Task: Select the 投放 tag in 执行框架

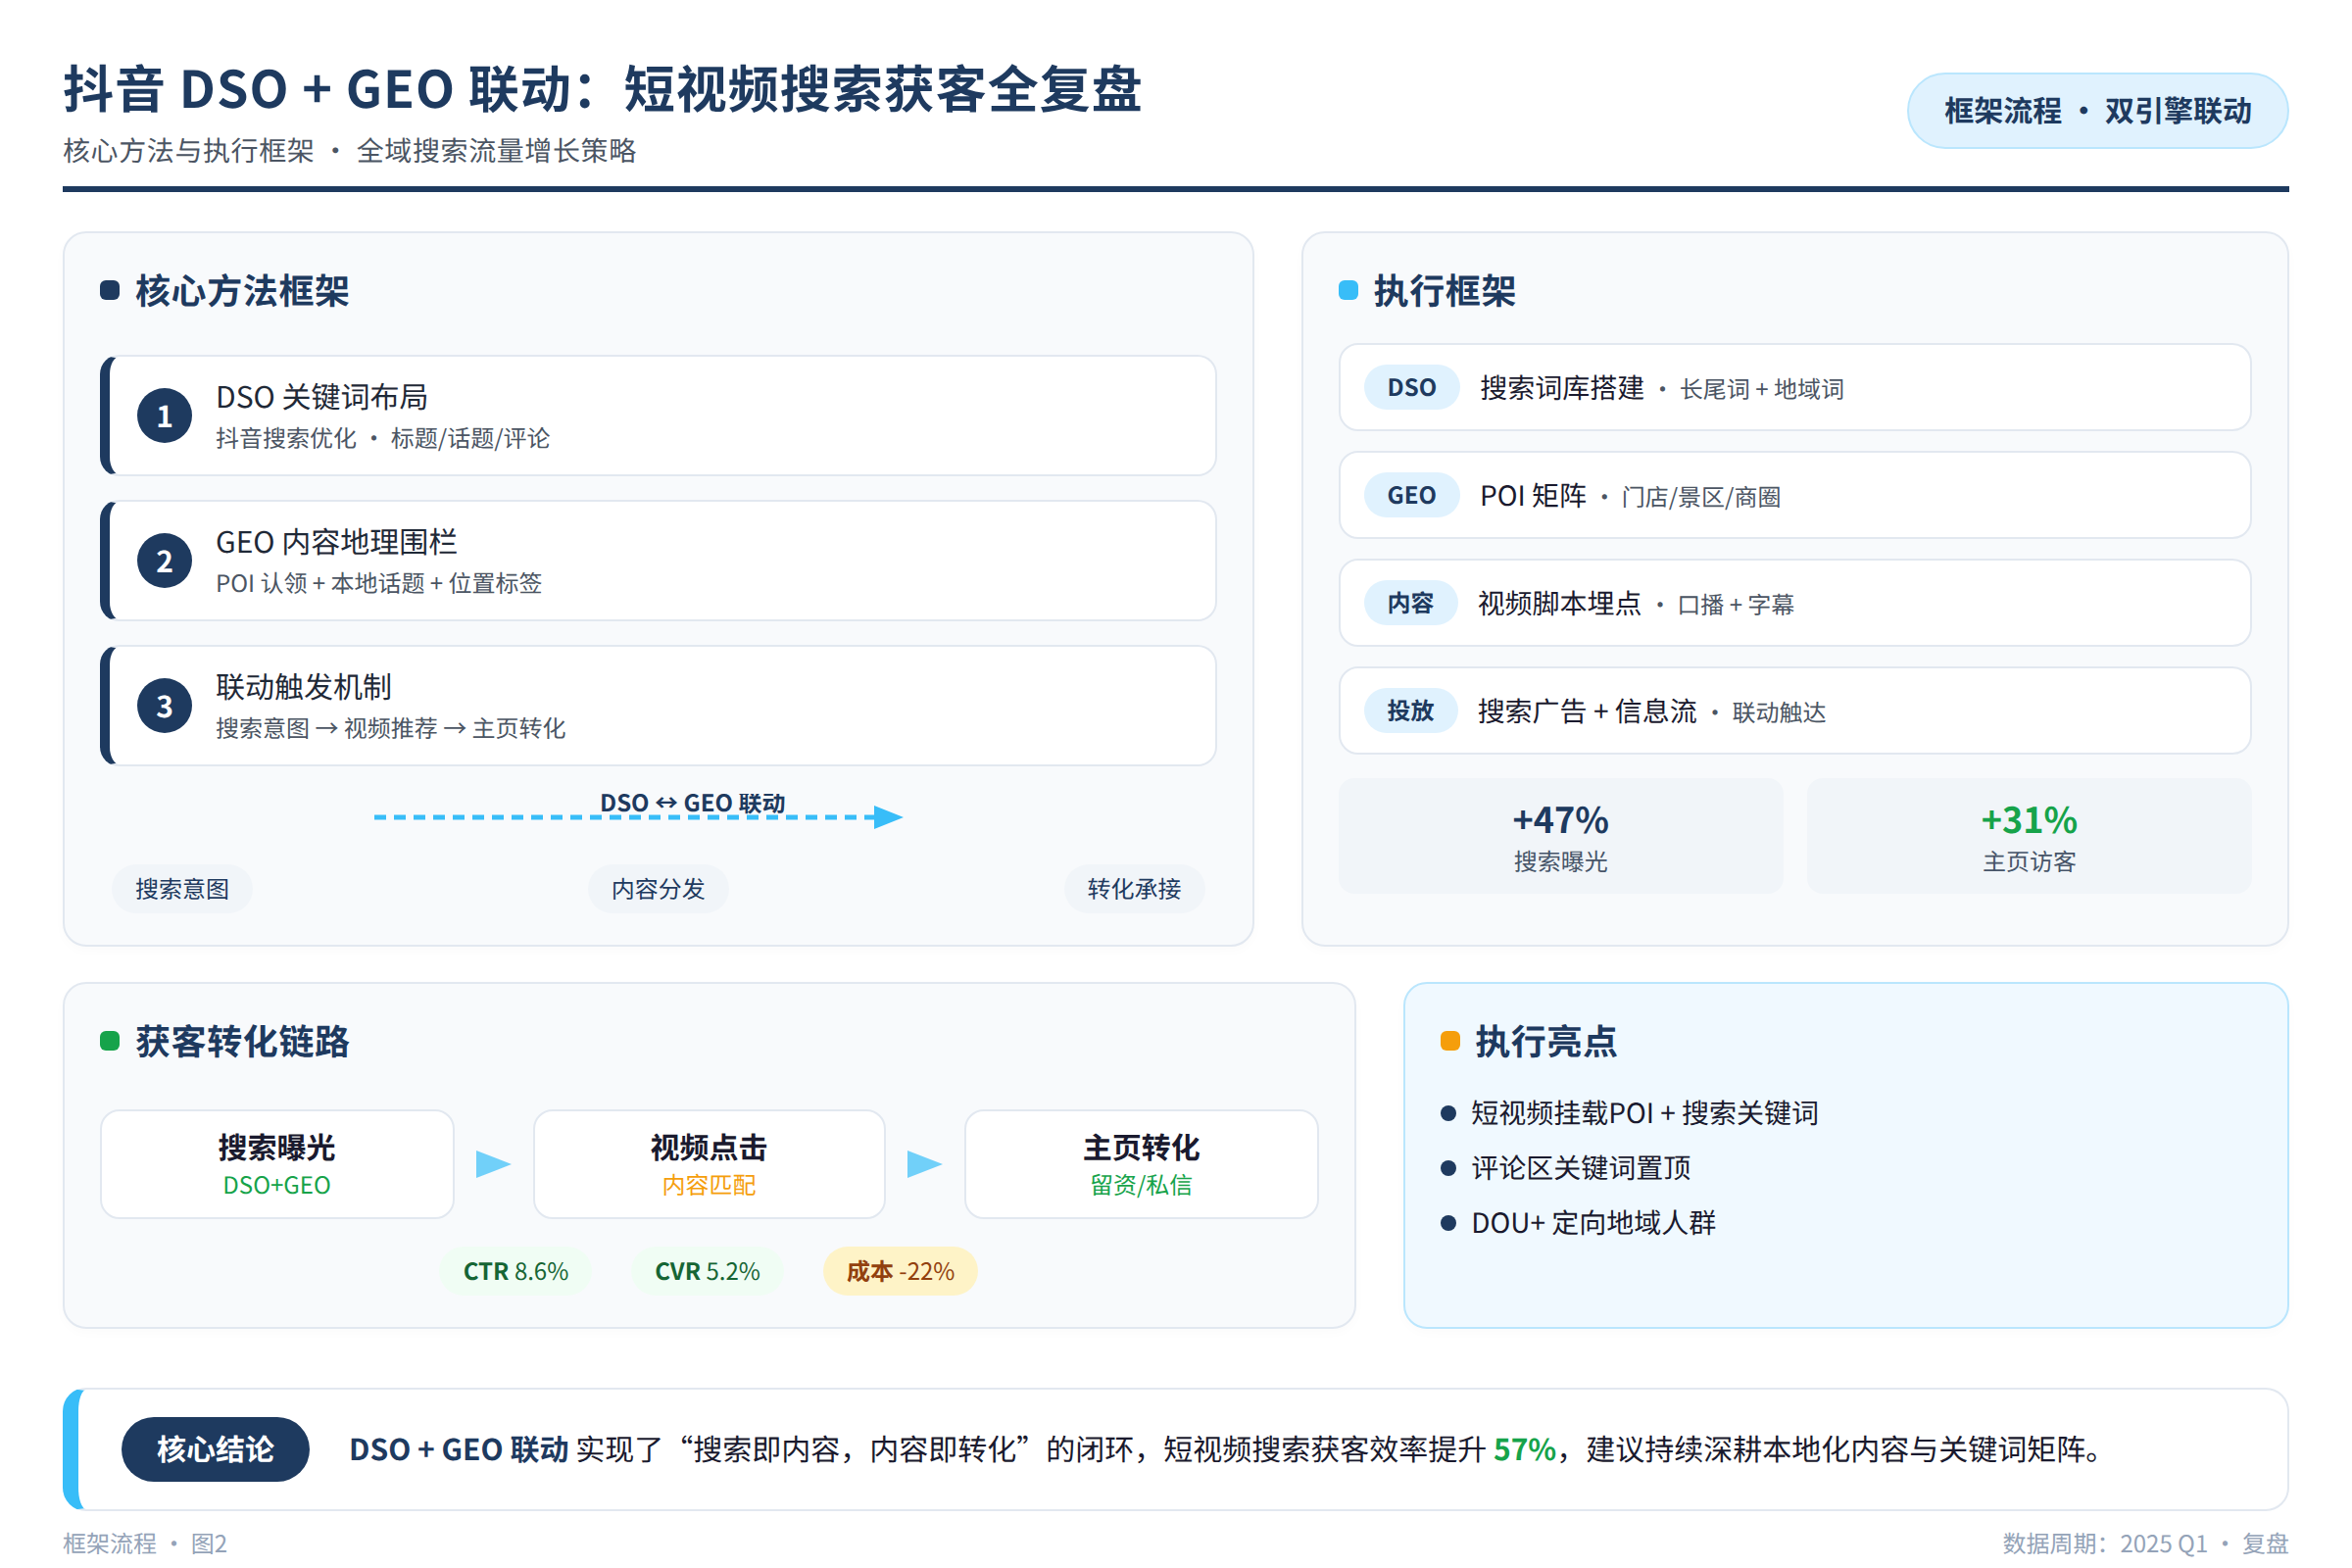Action: point(1410,711)
